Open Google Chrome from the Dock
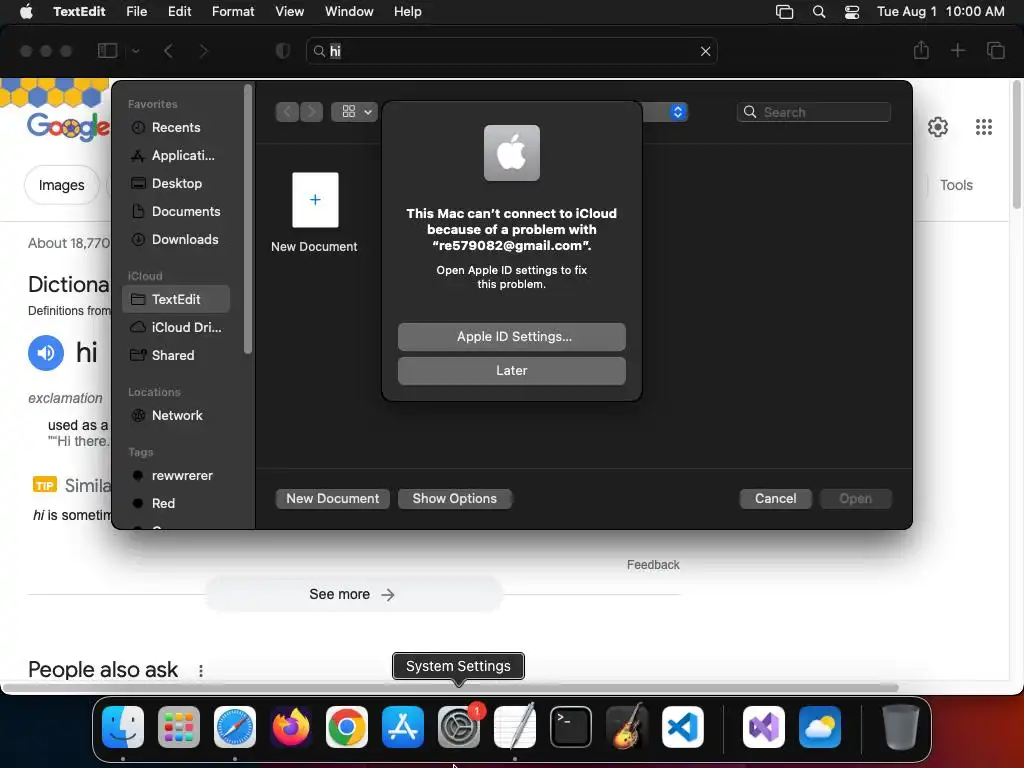 tap(347, 726)
